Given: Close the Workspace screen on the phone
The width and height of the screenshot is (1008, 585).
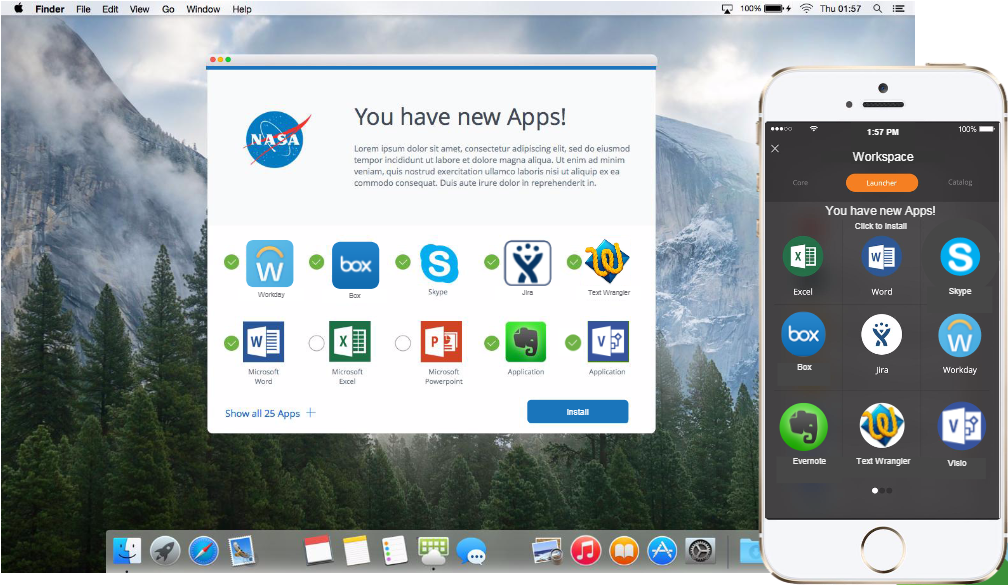Looking at the screenshot, I should 775,148.
